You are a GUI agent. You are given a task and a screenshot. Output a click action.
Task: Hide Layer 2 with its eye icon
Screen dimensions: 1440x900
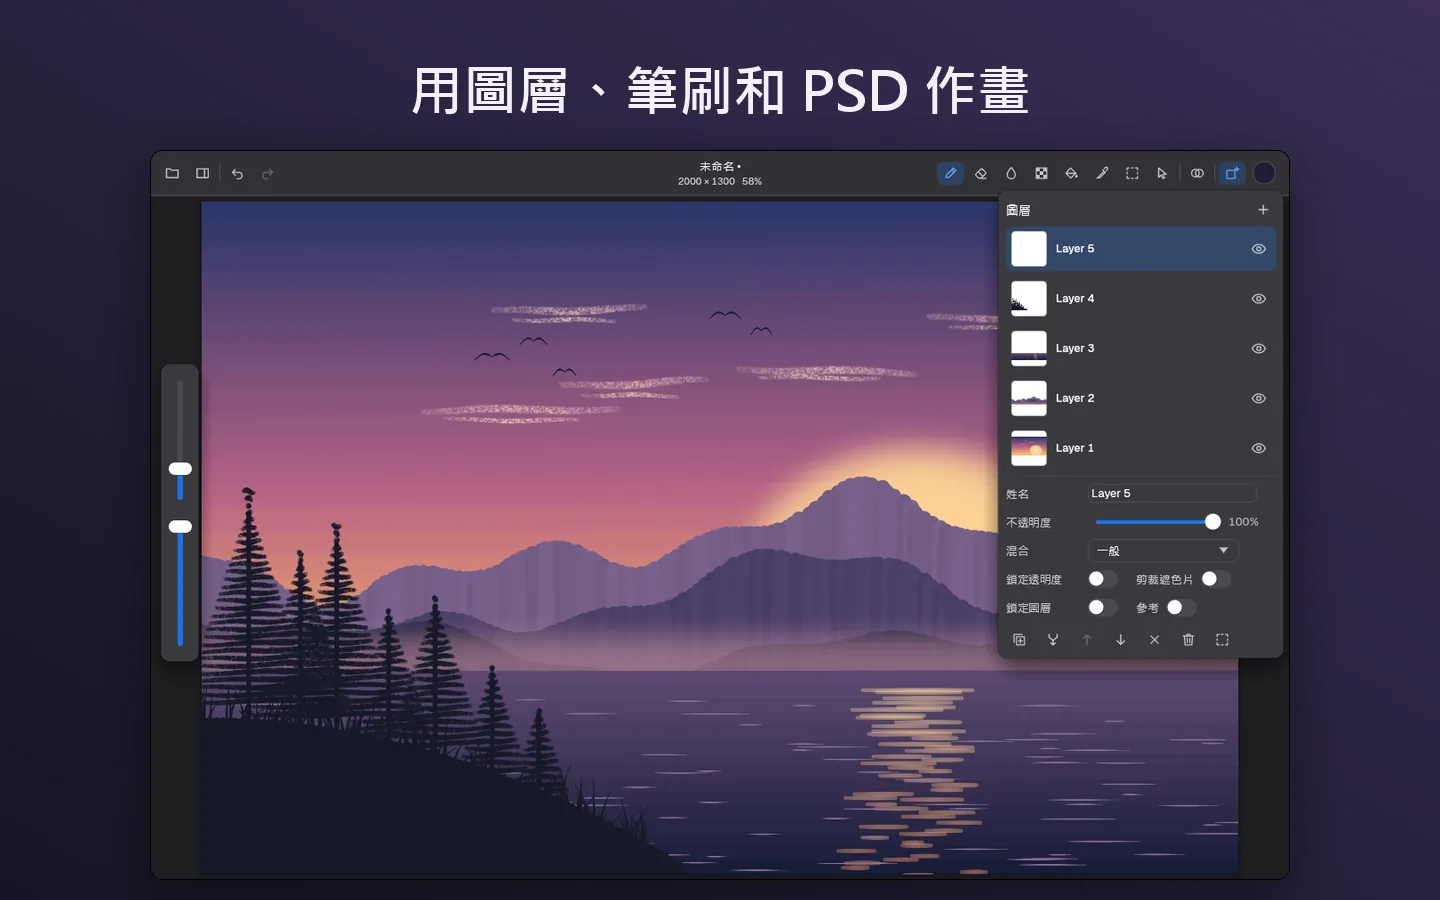point(1259,398)
